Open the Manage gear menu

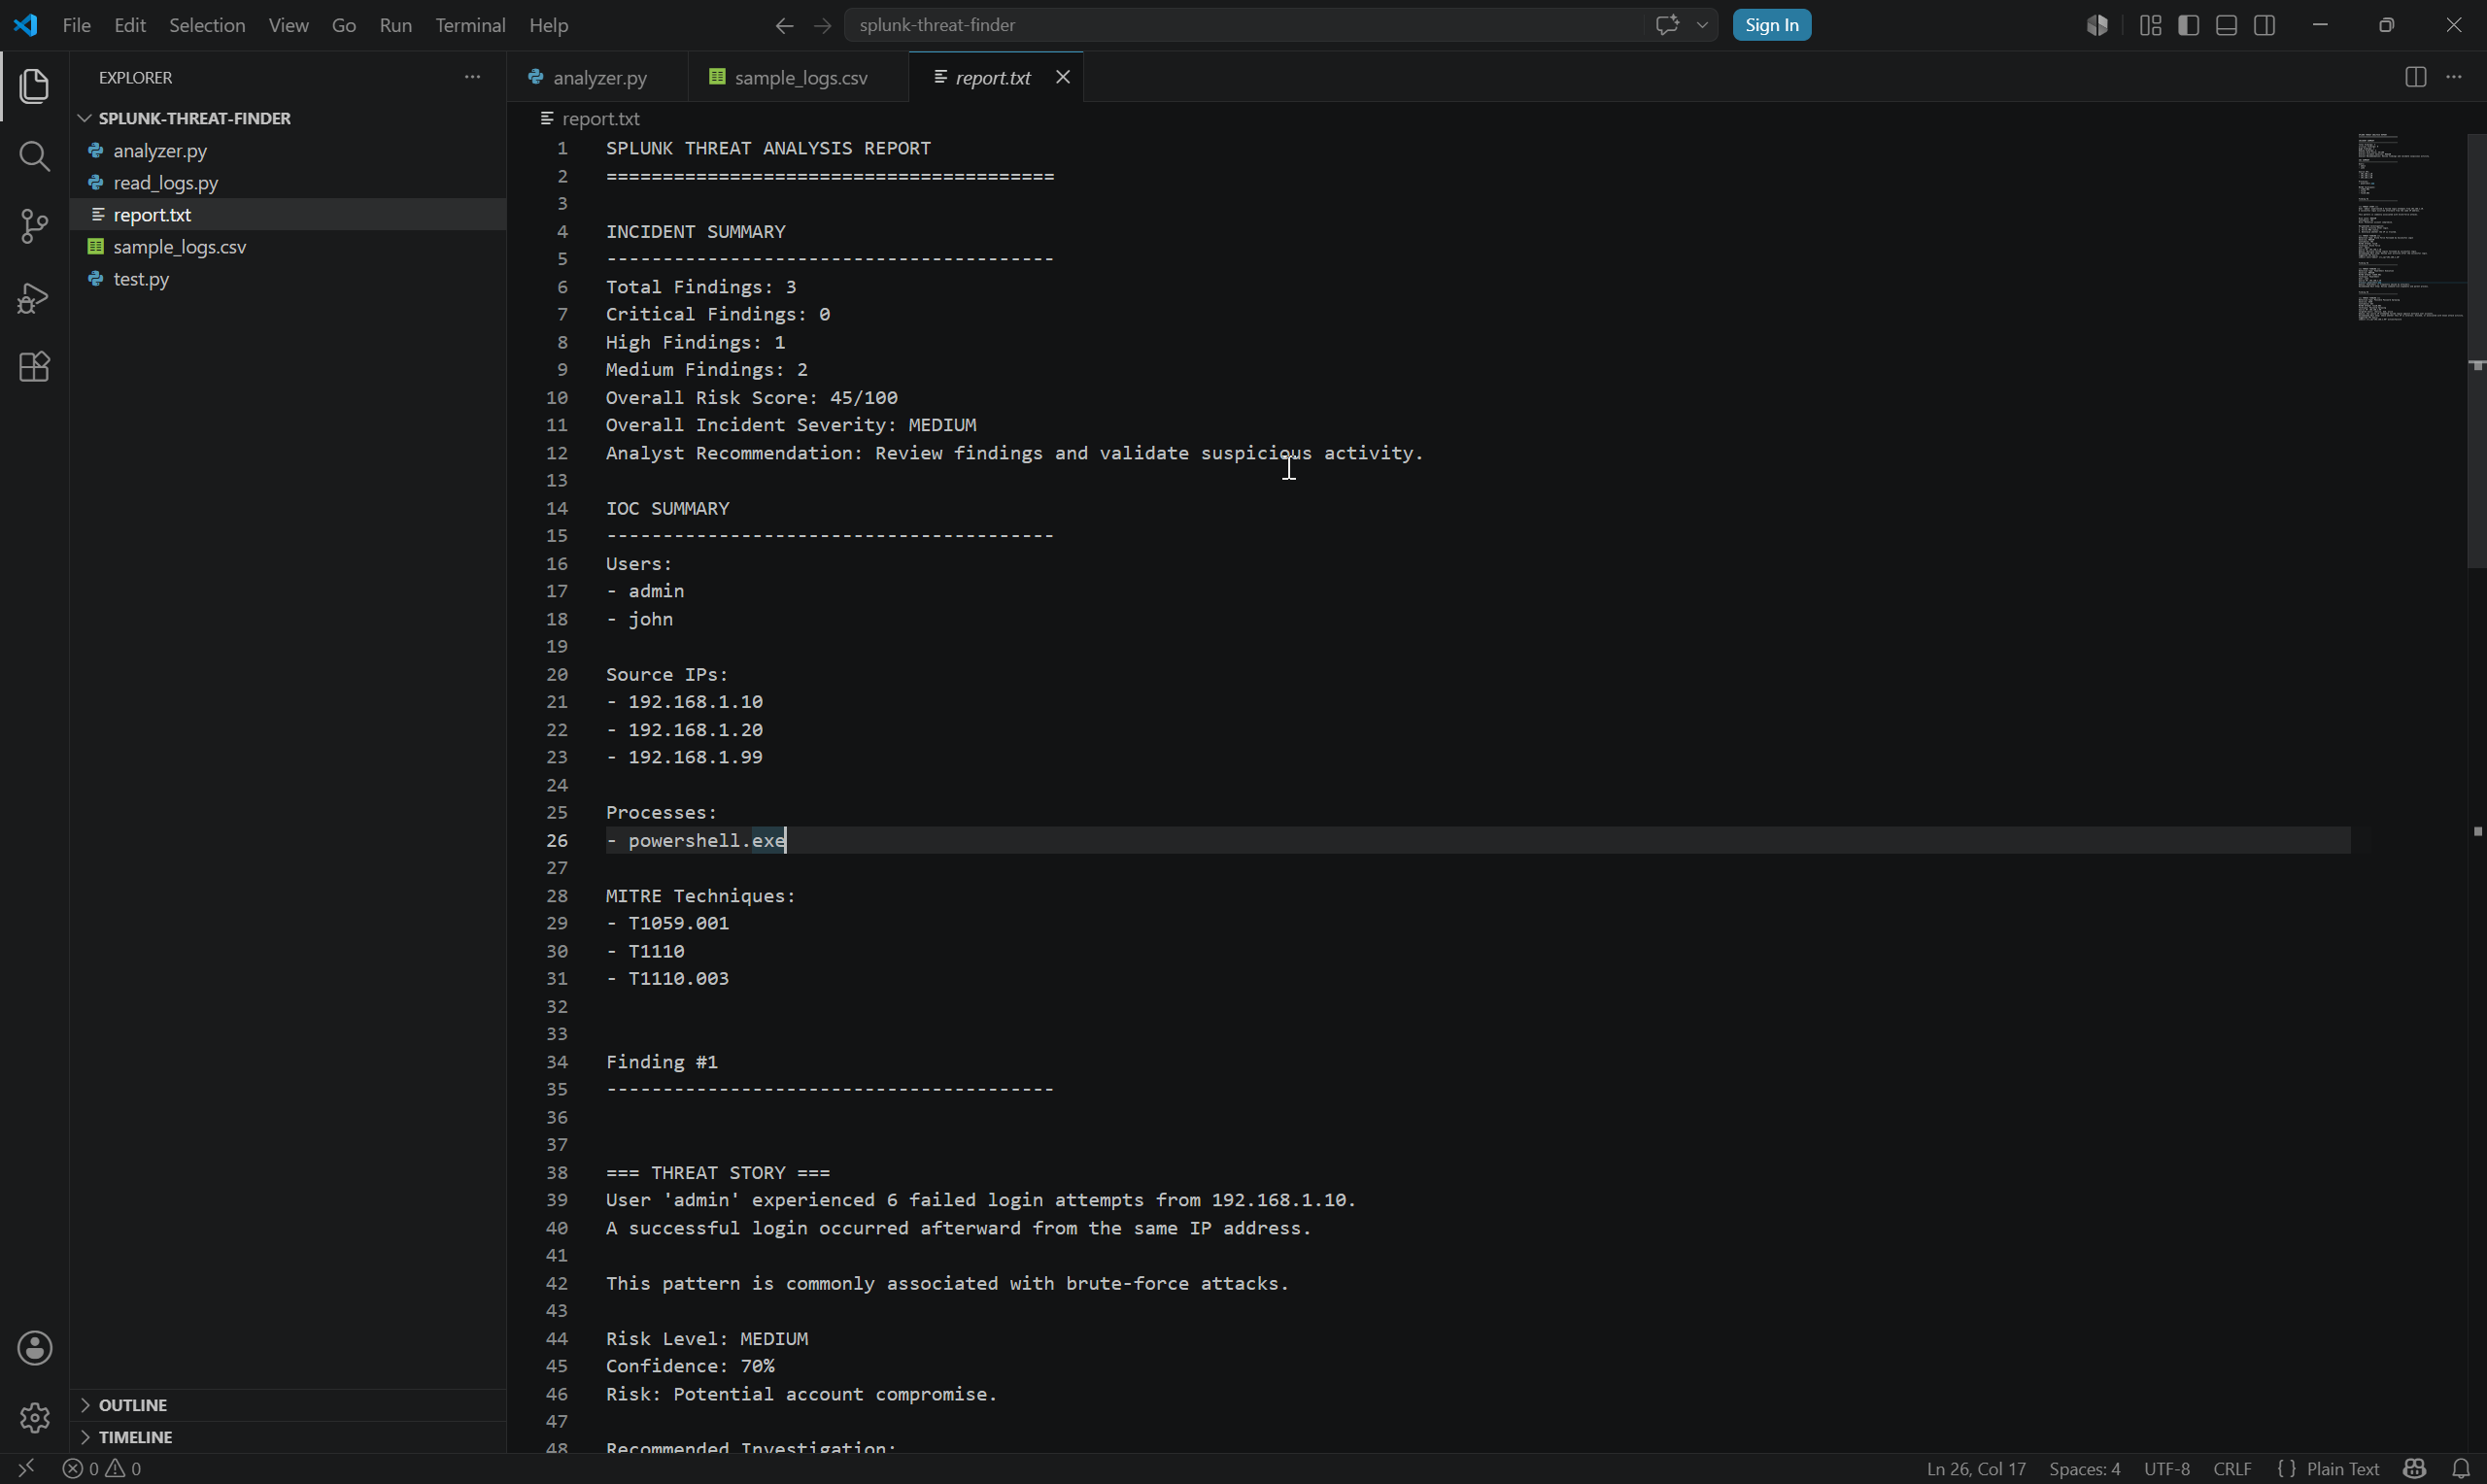[x=34, y=1417]
